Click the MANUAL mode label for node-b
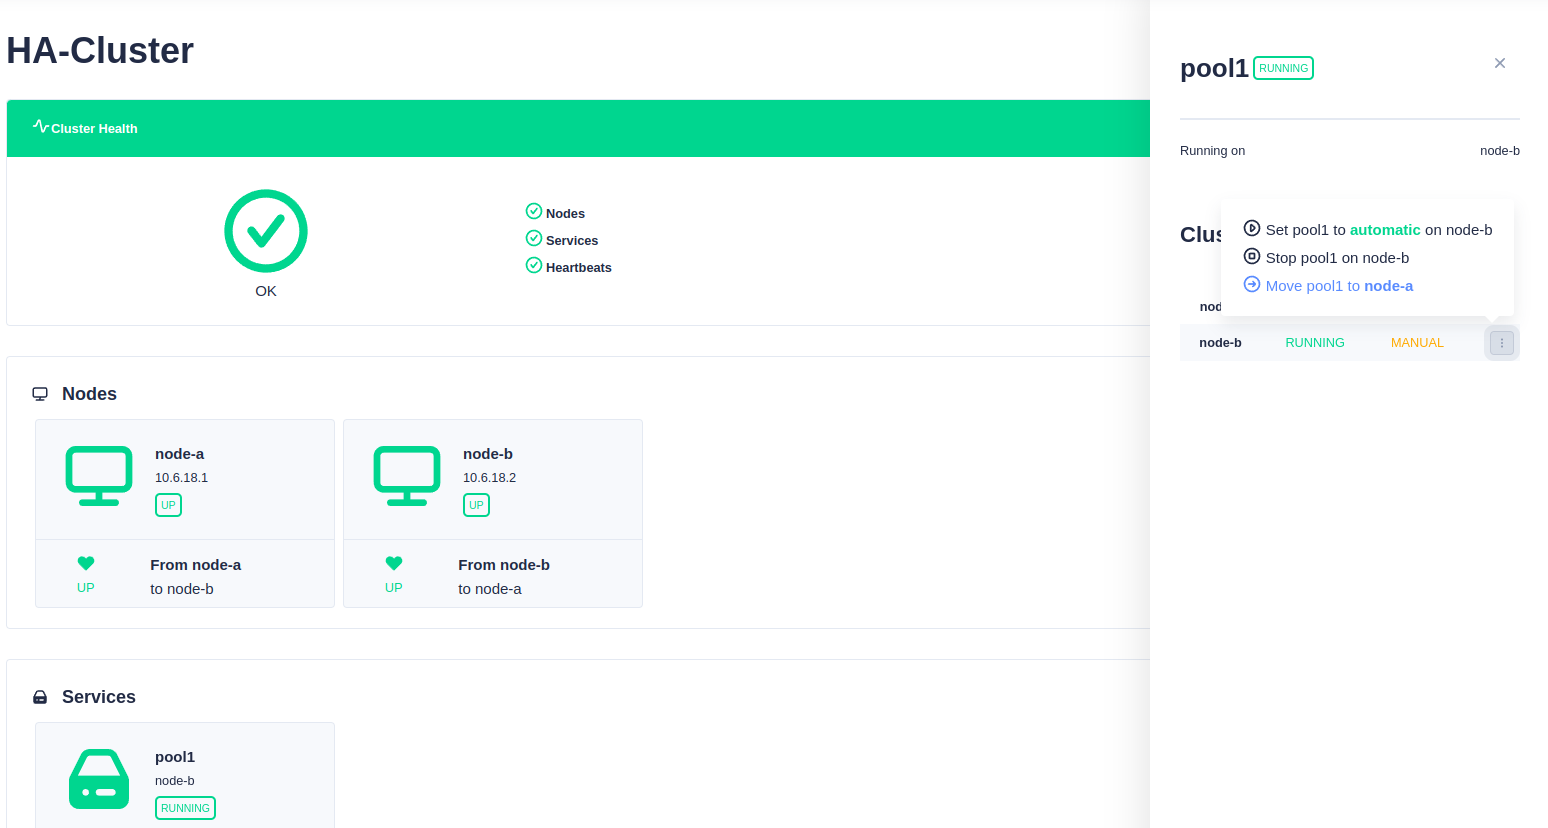The image size is (1548, 828). click(1417, 343)
